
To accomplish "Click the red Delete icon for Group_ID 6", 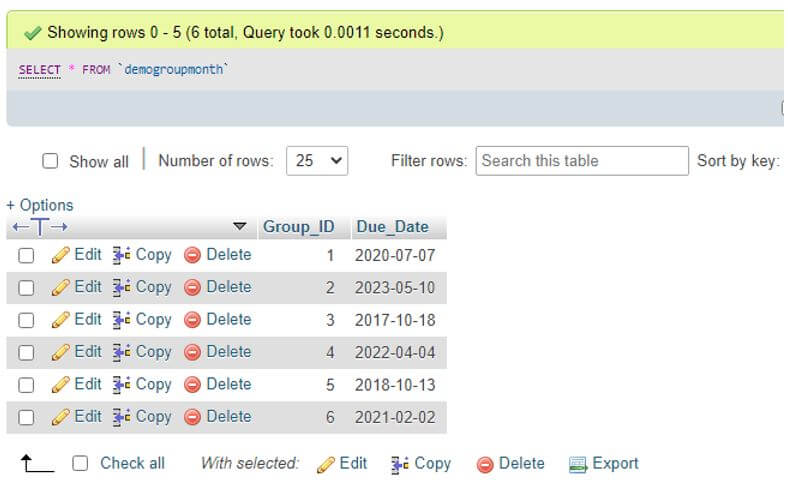I will [x=192, y=417].
